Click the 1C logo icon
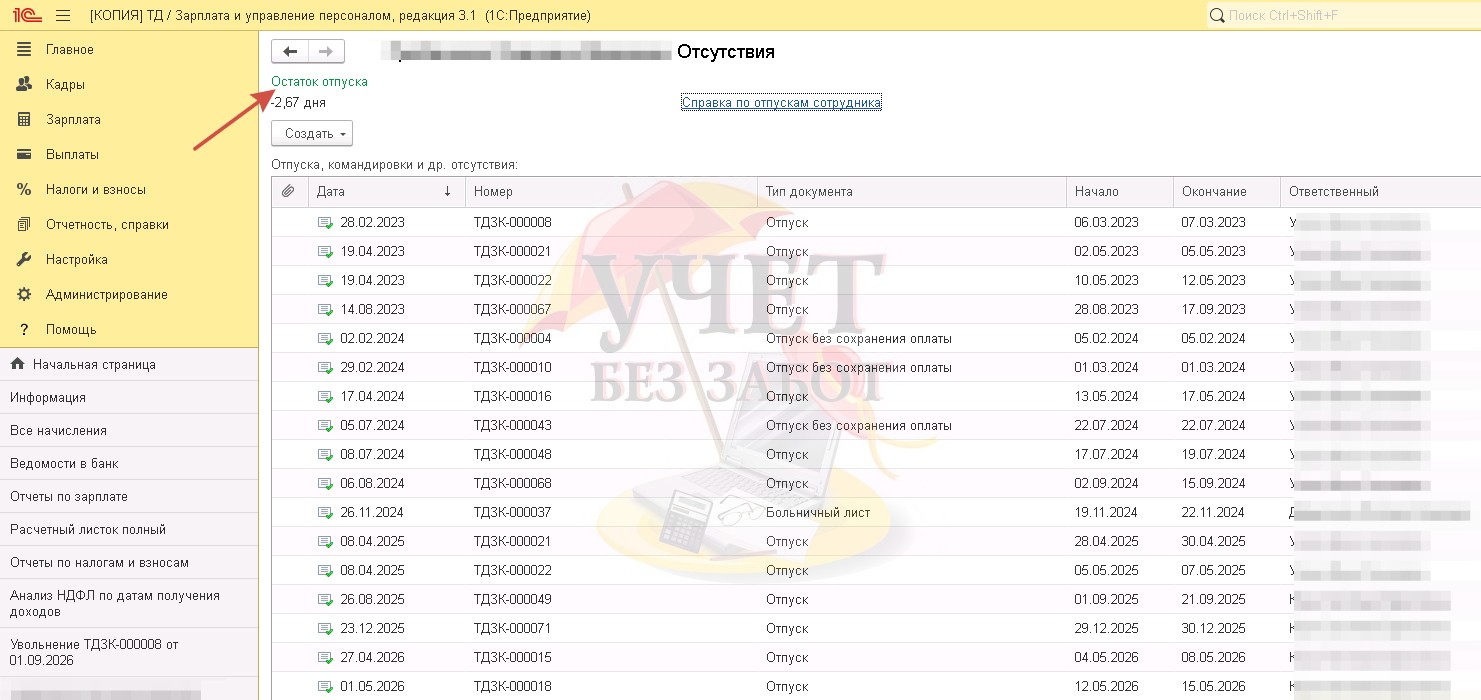This screenshot has width=1481, height=700. pyautogui.click(x=26, y=16)
